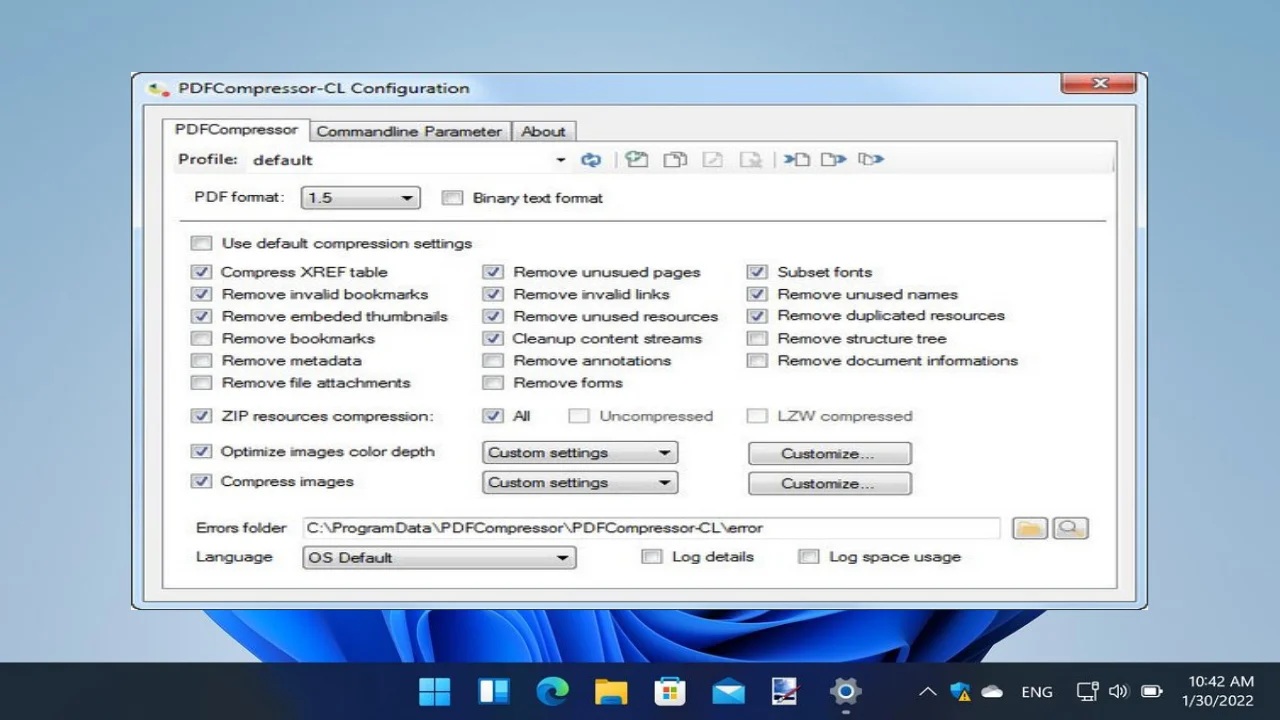Toggle Remove unusued pages checkbox
Image resolution: width=1280 pixels, height=720 pixels.
click(493, 272)
